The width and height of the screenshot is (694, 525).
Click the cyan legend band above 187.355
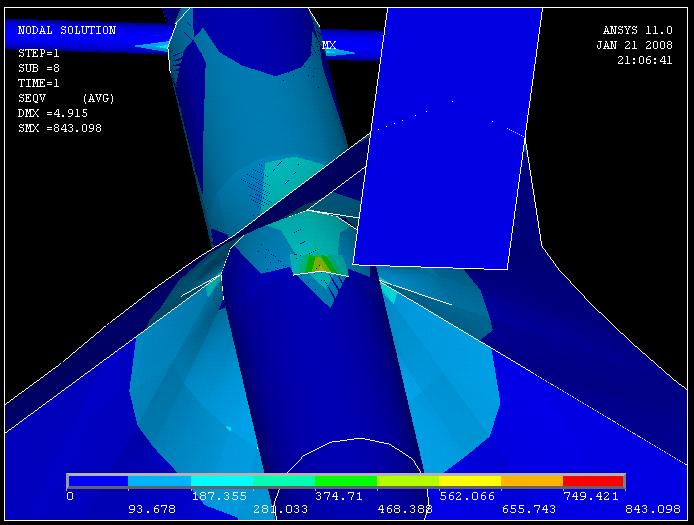(x=222, y=481)
